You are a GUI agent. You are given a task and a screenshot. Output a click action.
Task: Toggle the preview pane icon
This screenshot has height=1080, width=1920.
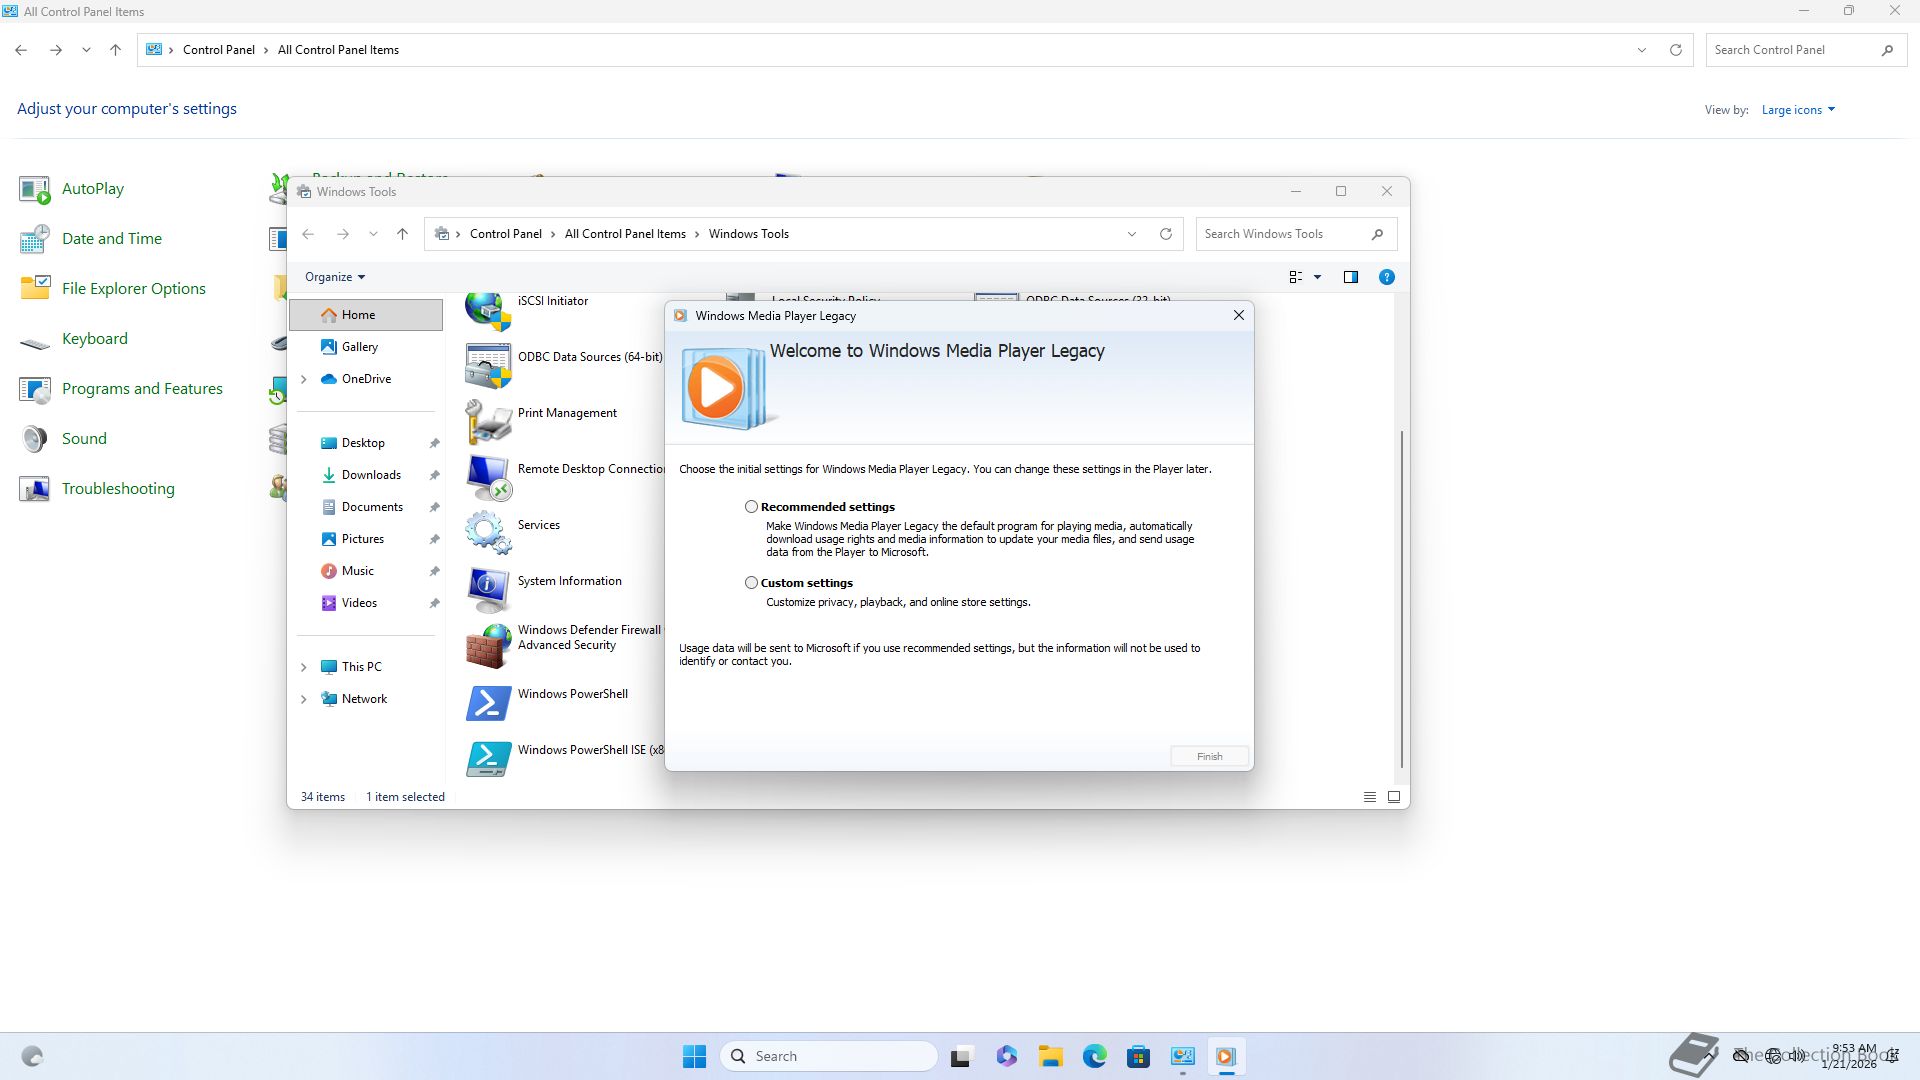[1350, 277]
